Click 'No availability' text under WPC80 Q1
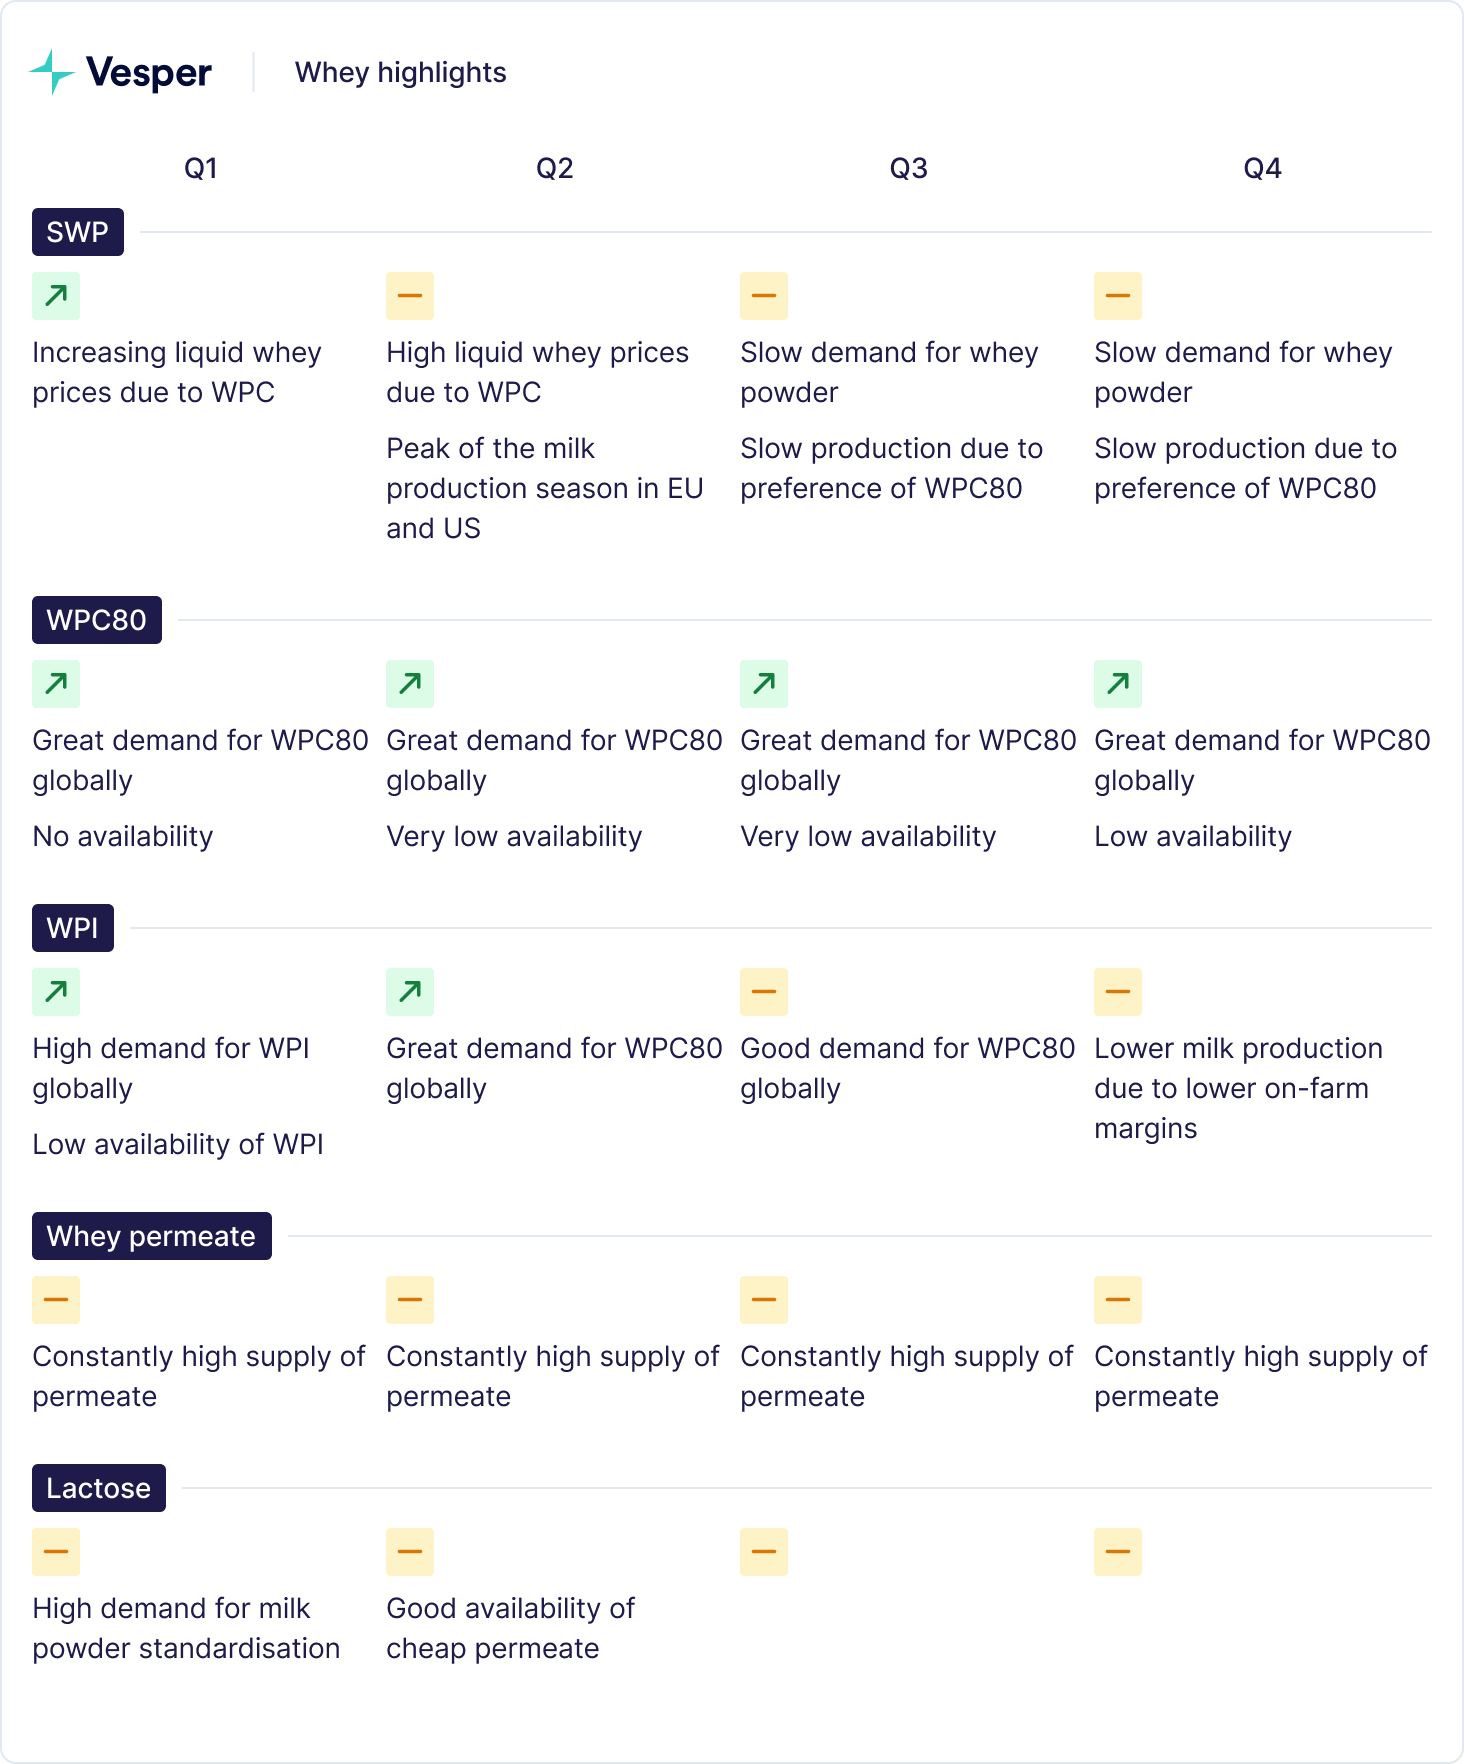1464x1764 pixels. pyautogui.click(x=123, y=836)
